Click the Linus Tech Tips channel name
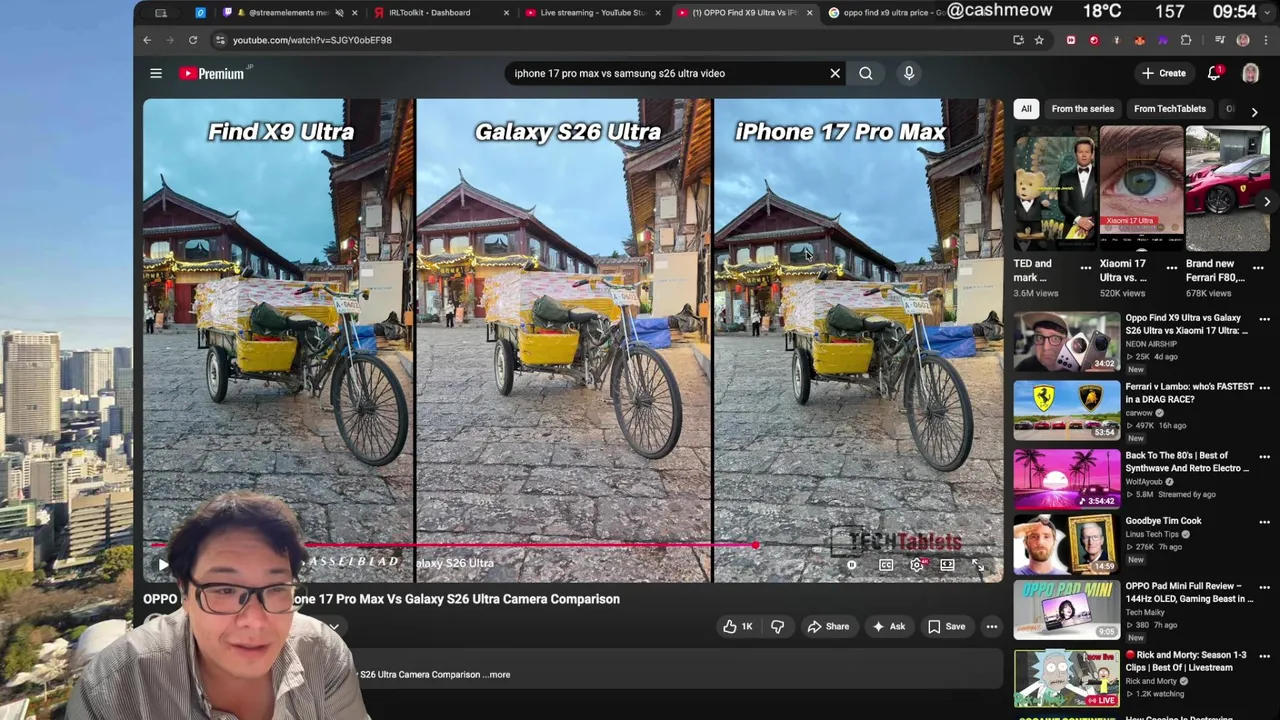1280x720 pixels. click(x=1152, y=534)
